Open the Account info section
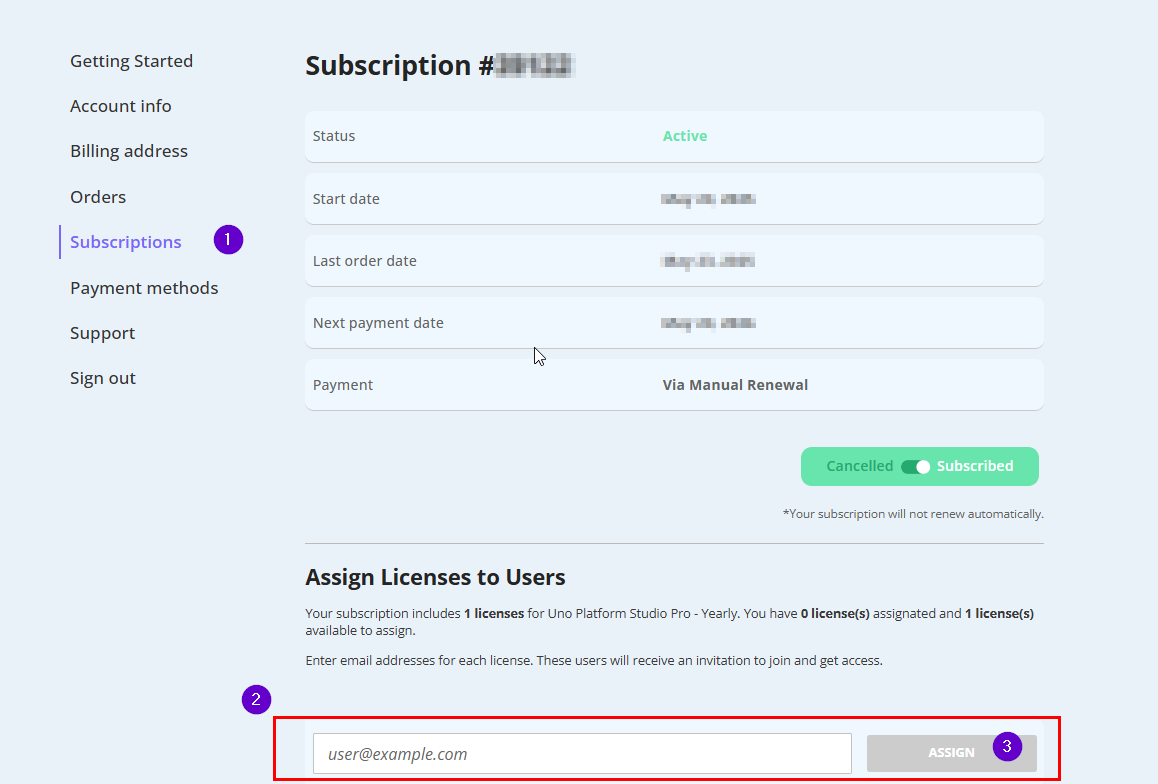 click(121, 106)
